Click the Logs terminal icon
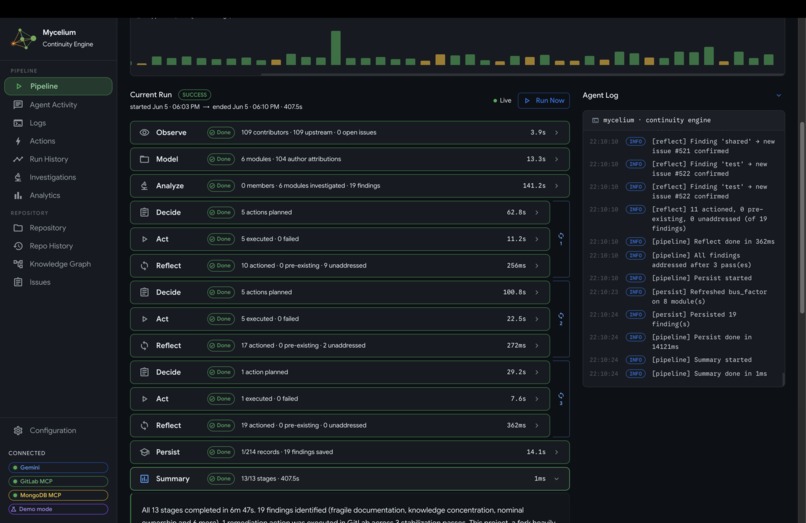Viewport: 806px width, 523px height. 18,123
